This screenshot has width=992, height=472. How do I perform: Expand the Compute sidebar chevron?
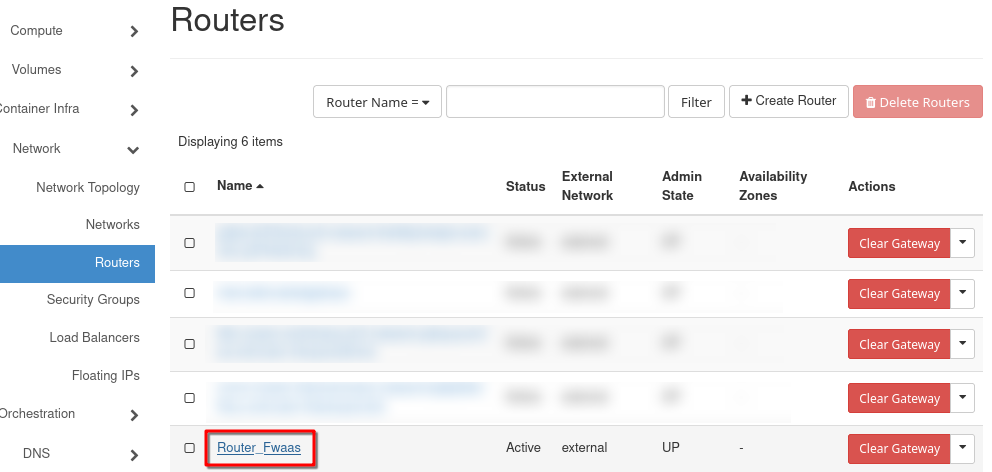tap(134, 32)
